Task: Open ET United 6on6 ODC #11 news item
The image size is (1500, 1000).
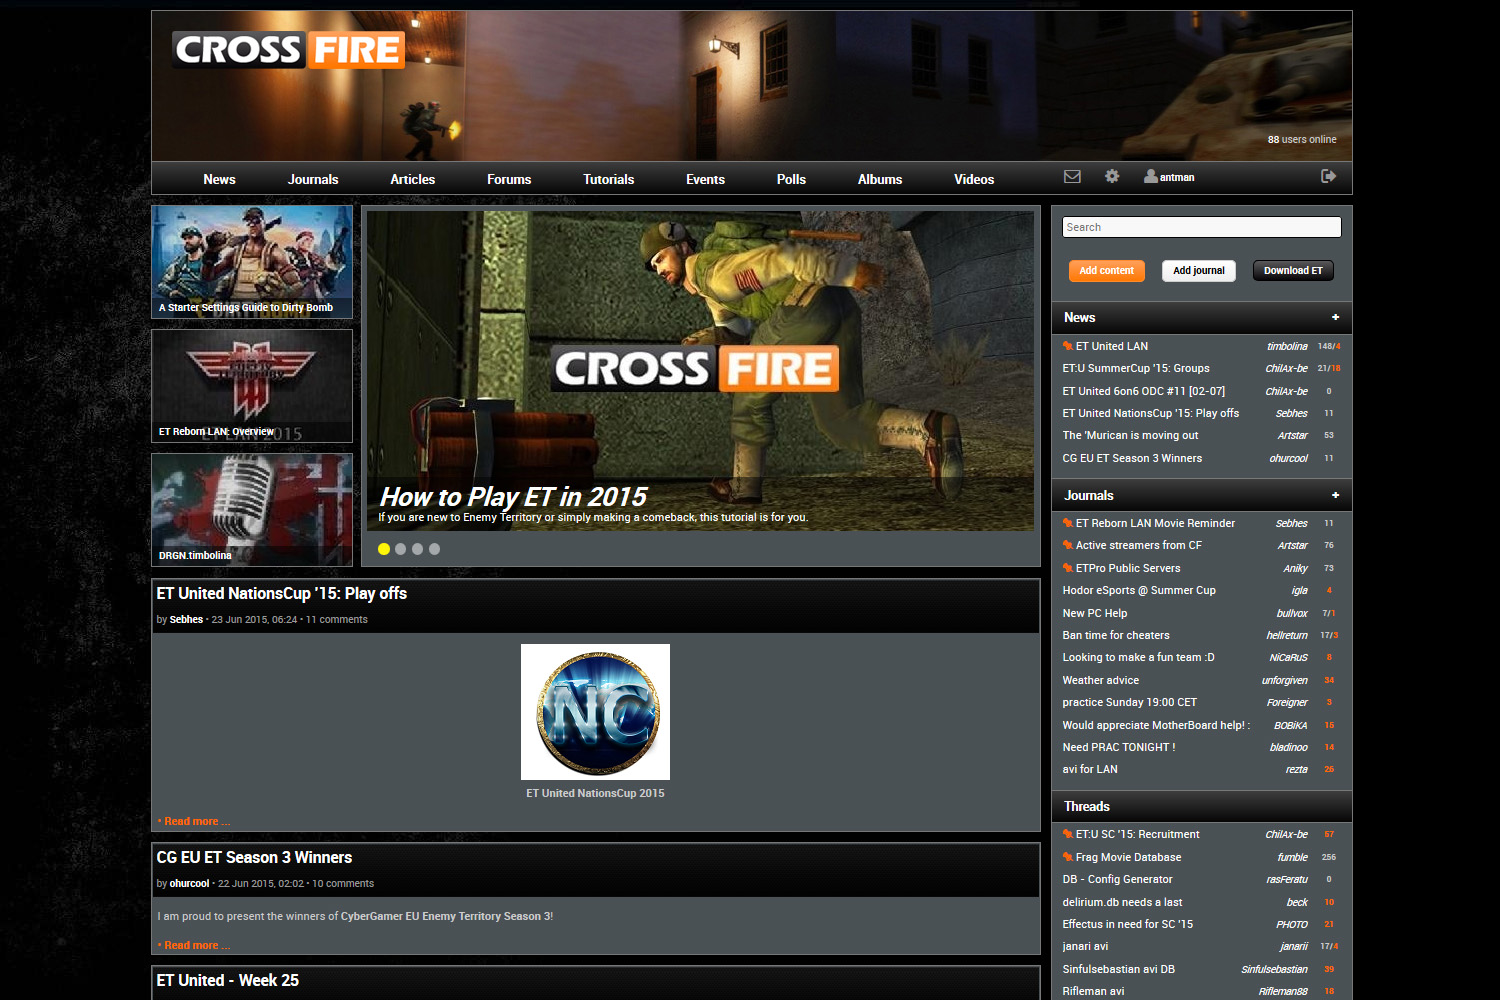Action: [x=1143, y=391]
